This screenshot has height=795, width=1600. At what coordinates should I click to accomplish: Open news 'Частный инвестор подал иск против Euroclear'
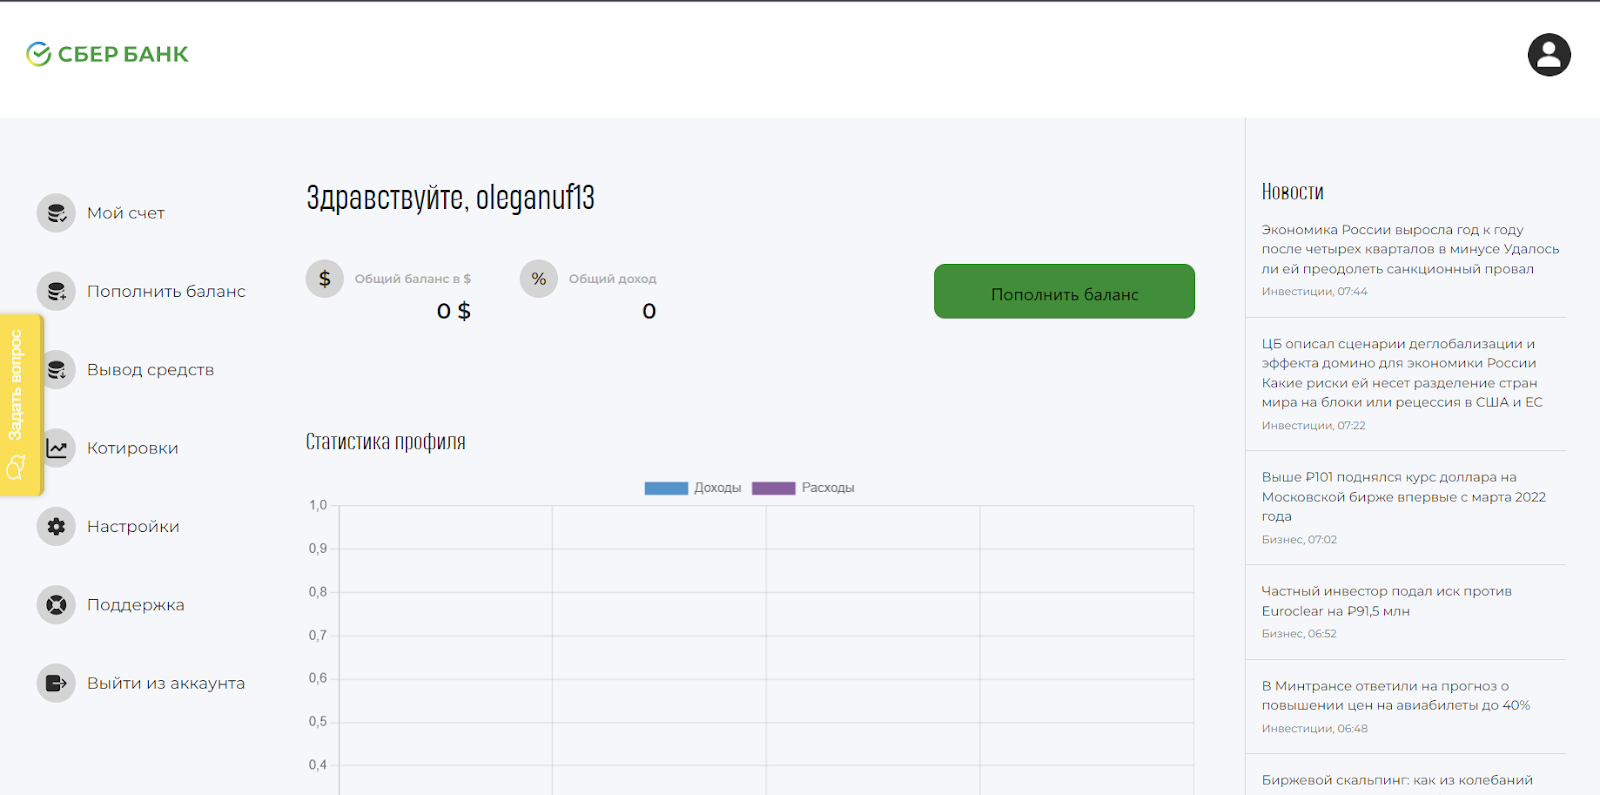[x=1387, y=601]
